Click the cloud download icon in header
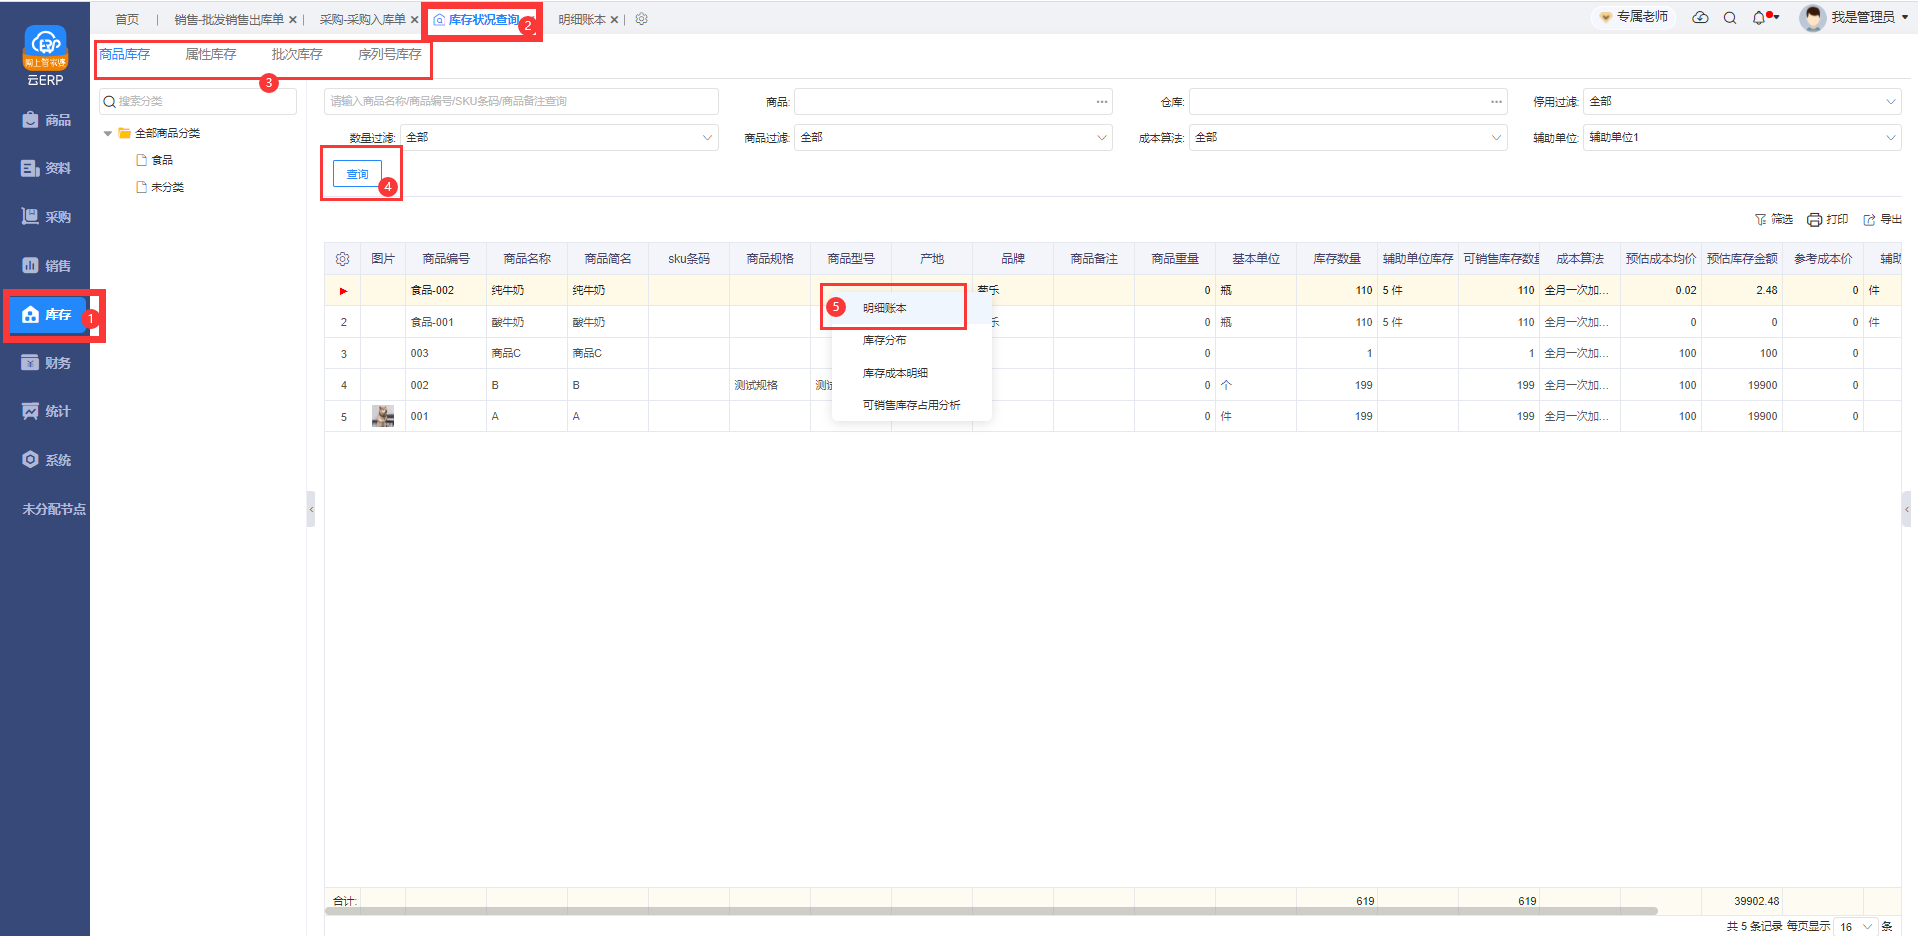 (x=1700, y=18)
